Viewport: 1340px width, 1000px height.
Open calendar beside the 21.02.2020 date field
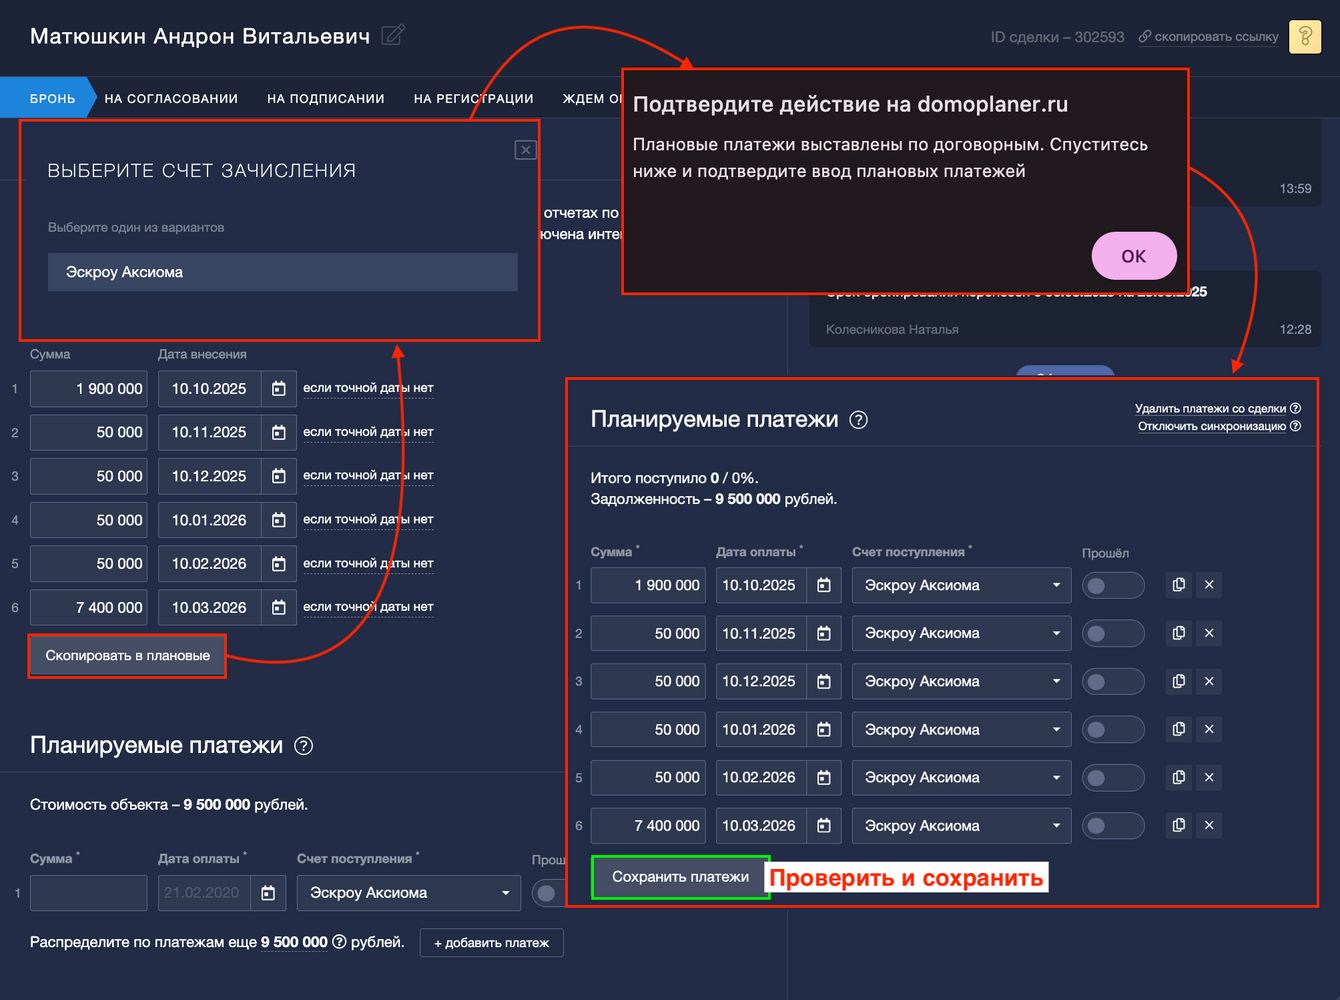click(x=268, y=893)
